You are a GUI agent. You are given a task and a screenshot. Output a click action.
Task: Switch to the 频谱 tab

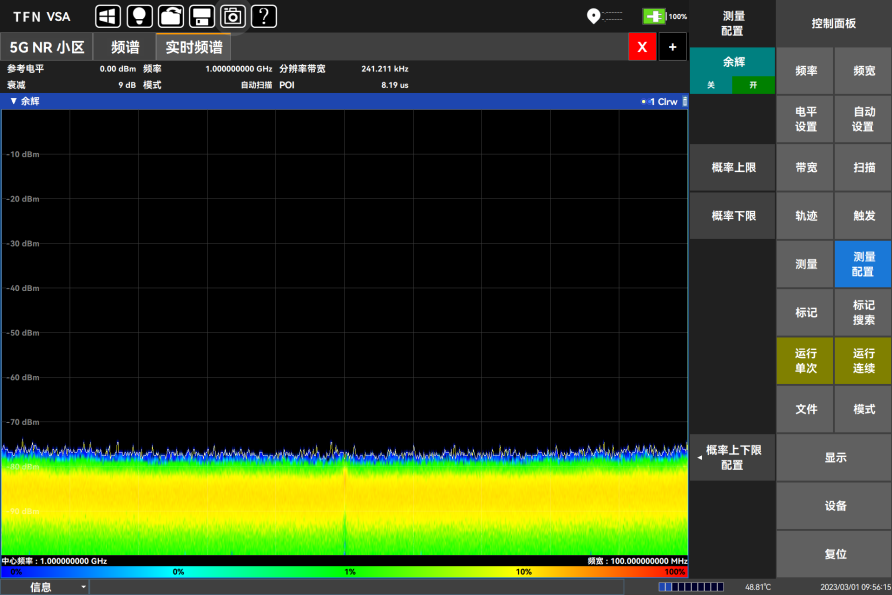[x=125, y=47]
